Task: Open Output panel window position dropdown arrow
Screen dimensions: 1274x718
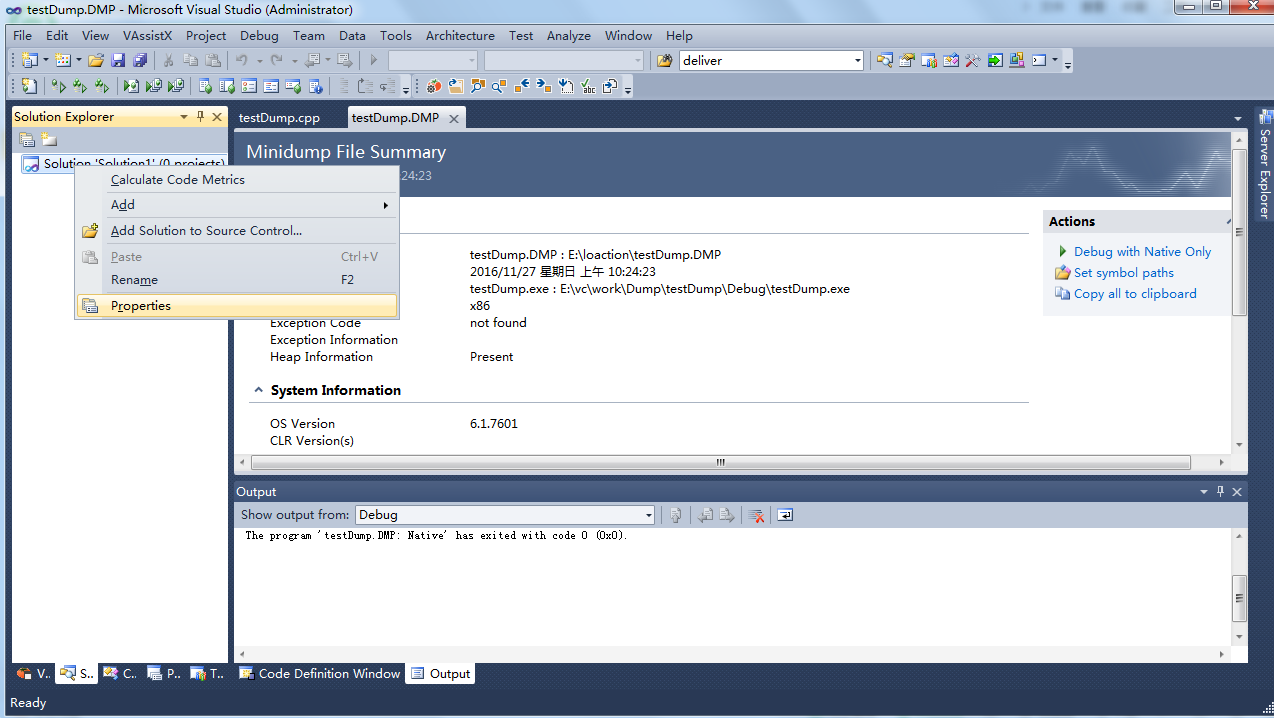Action: click(x=1204, y=492)
